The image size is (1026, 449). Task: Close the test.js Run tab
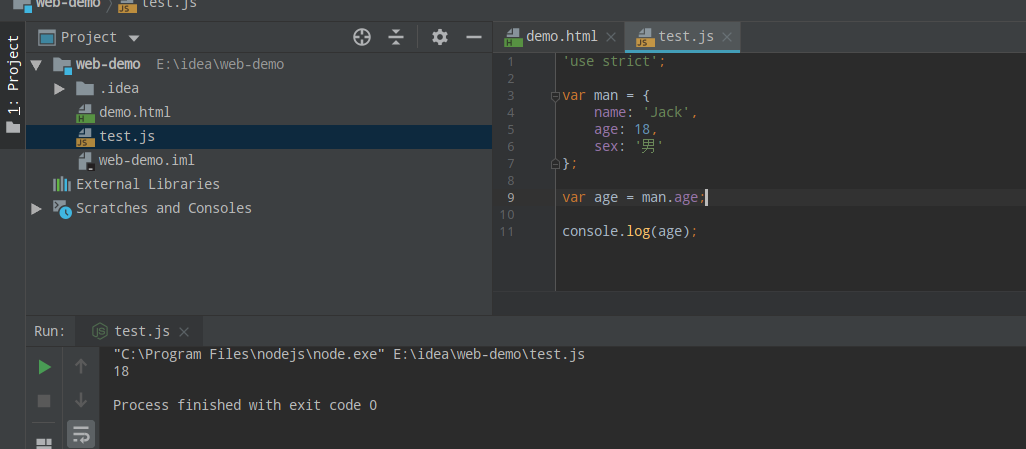[184, 332]
